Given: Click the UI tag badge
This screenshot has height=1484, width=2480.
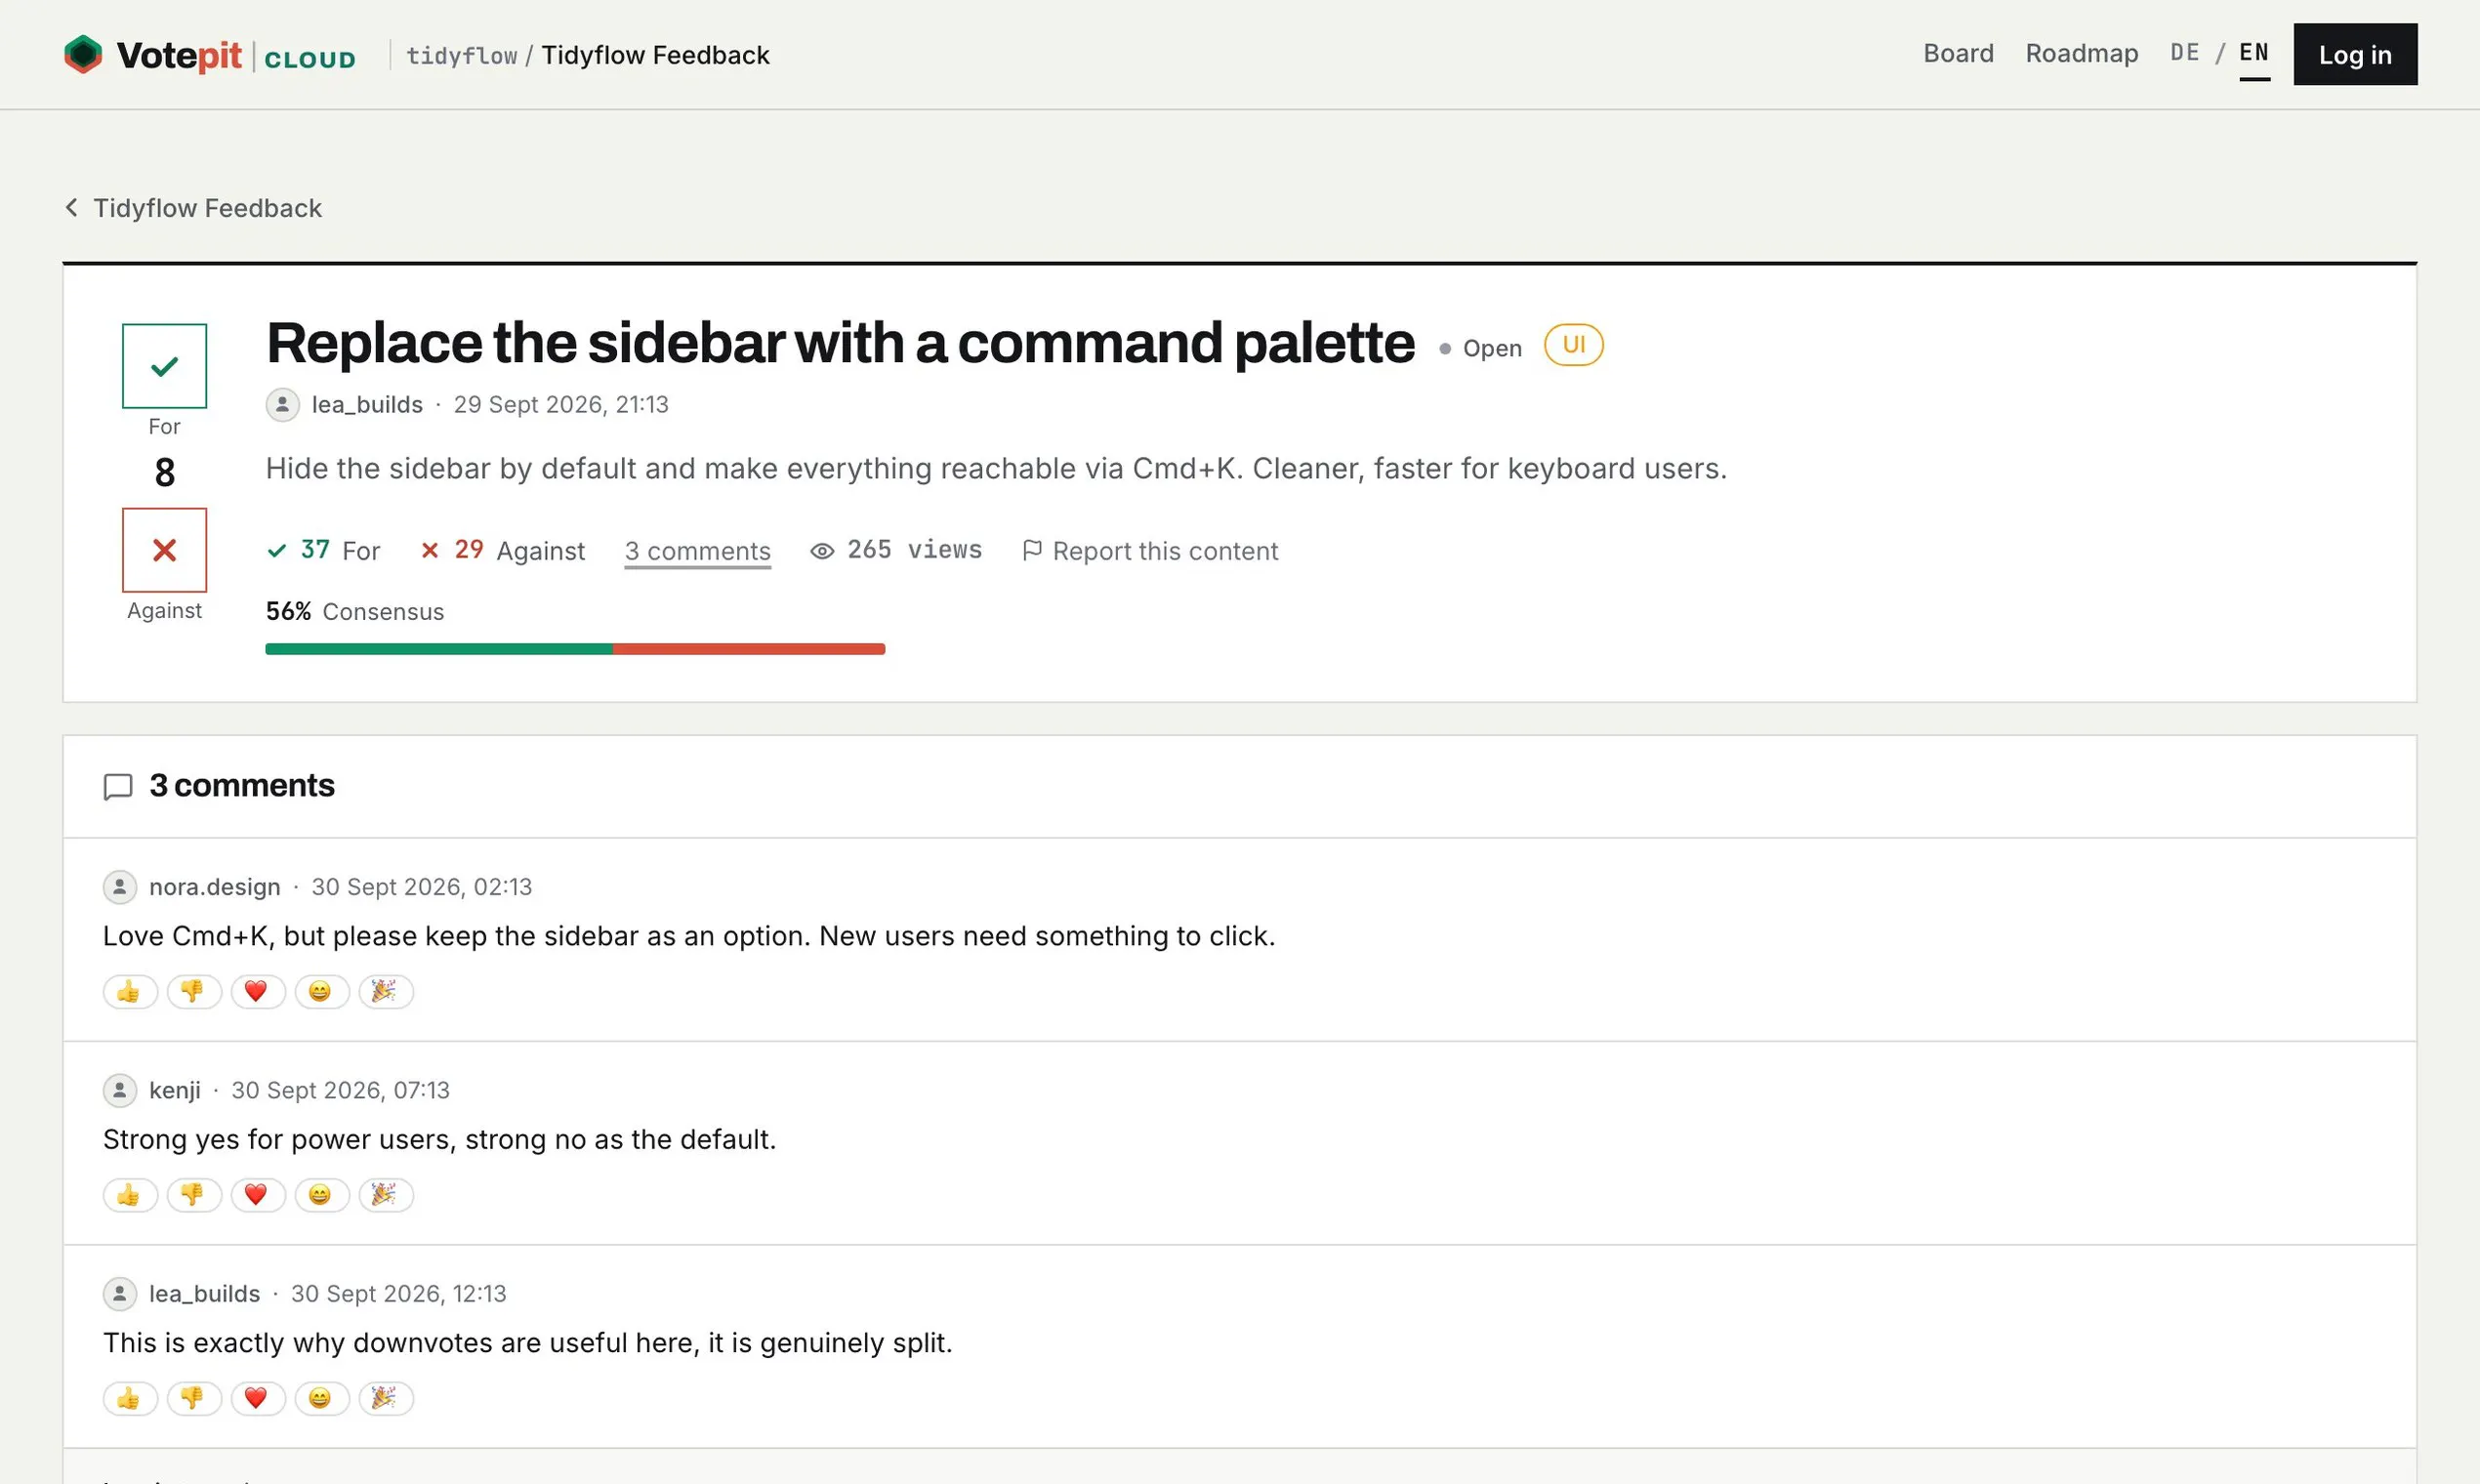Looking at the screenshot, I should tap(1573, 345).
